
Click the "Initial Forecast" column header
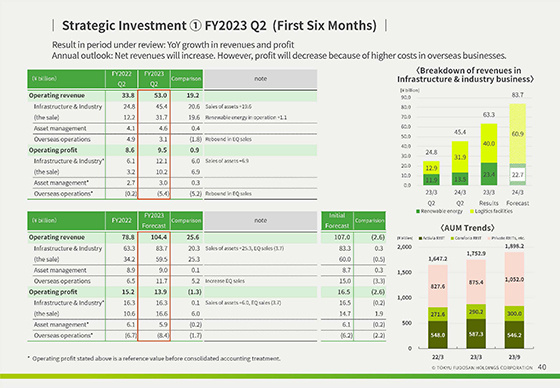(x=337, y=220)
